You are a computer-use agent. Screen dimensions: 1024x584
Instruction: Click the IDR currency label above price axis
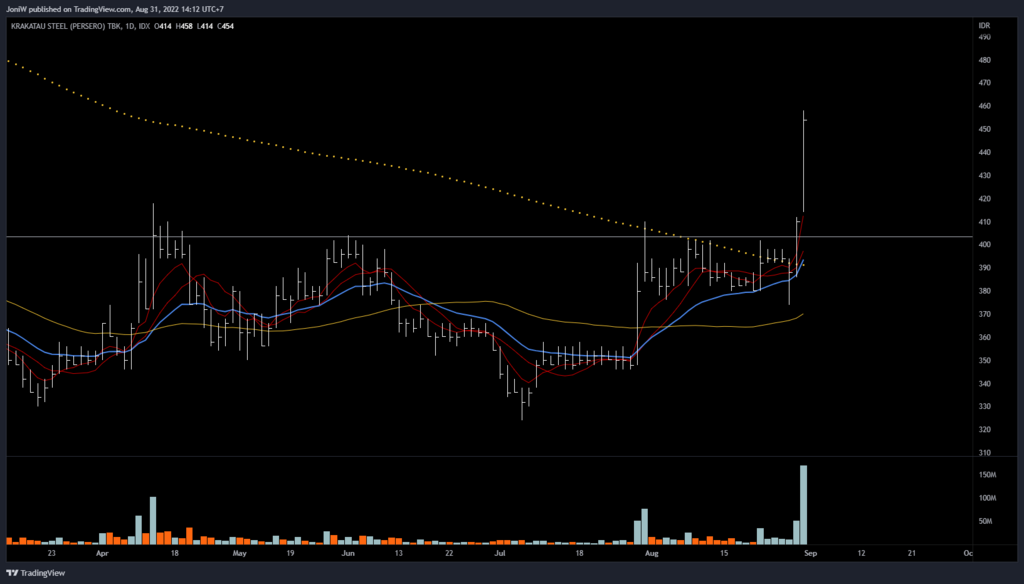click(985, 23)
